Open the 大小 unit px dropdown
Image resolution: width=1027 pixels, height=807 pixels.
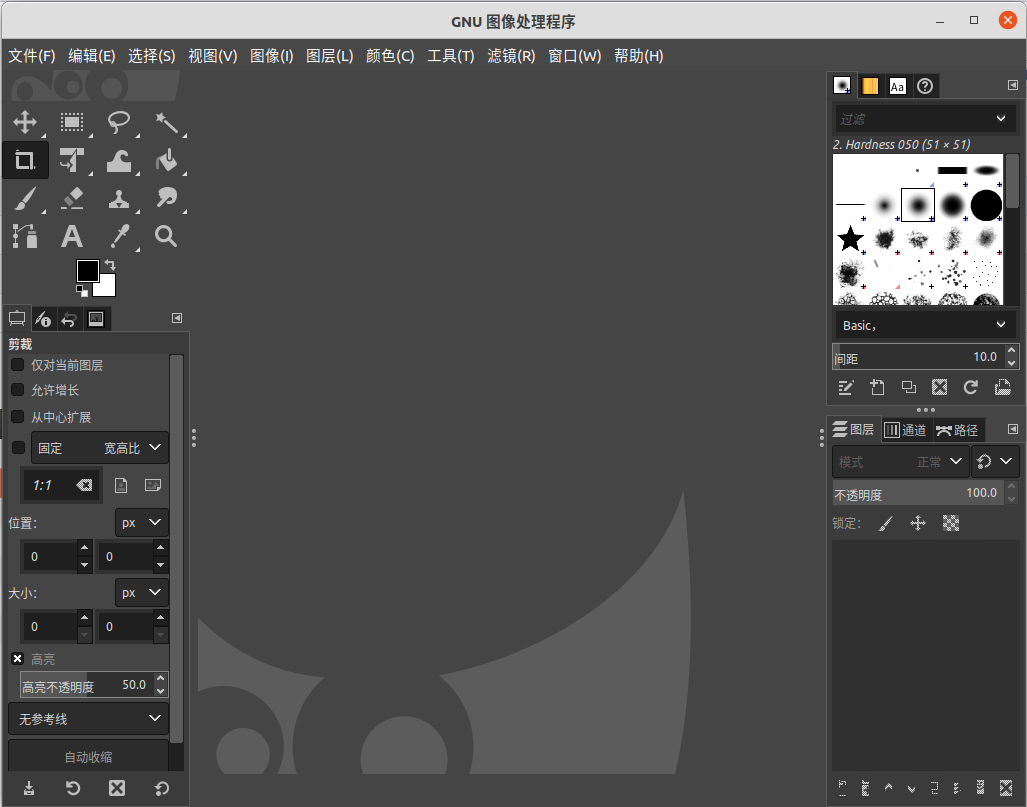point(141,592)
